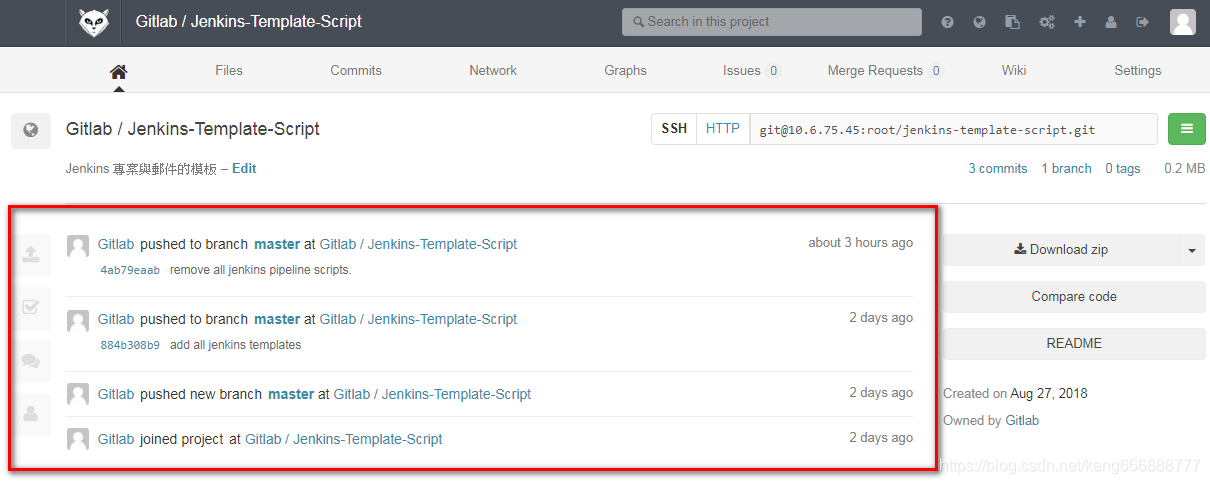Viewport: 1210px width, 484px height.
Task: Filter activity by merge events check icon
Action: coord(31,307)
